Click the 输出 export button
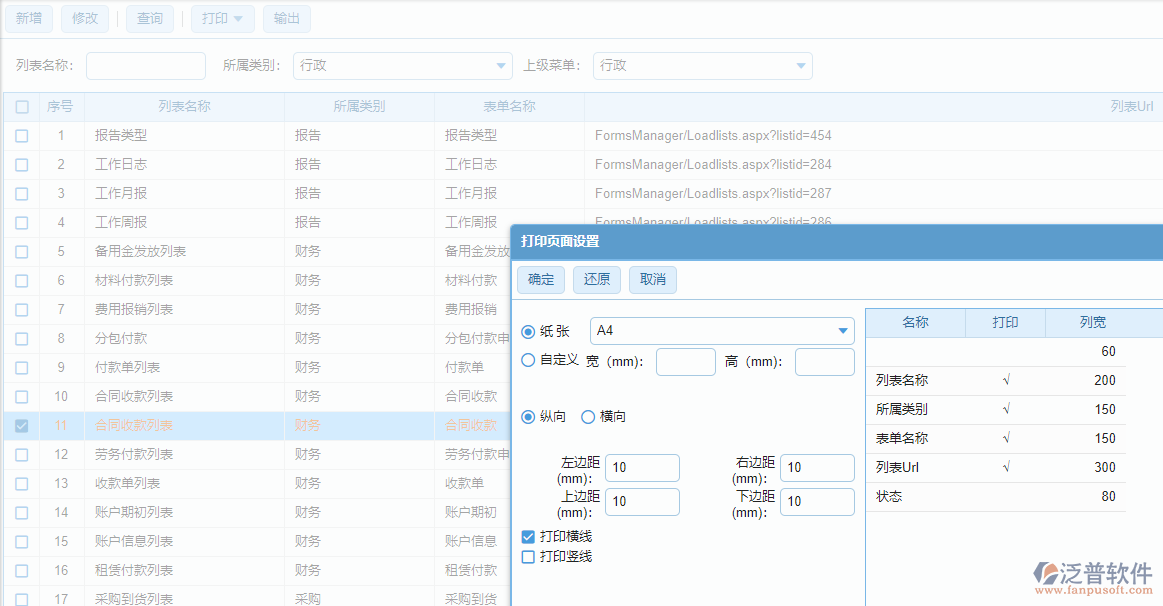Image resolution: width=1163 pixels, height=606 pixels. click(286, 18)
